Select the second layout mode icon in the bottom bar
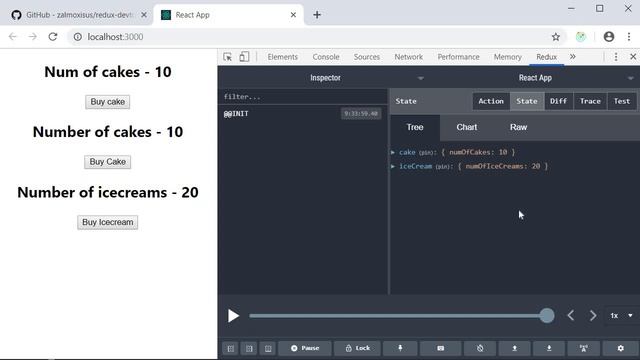 pos(249,348)
